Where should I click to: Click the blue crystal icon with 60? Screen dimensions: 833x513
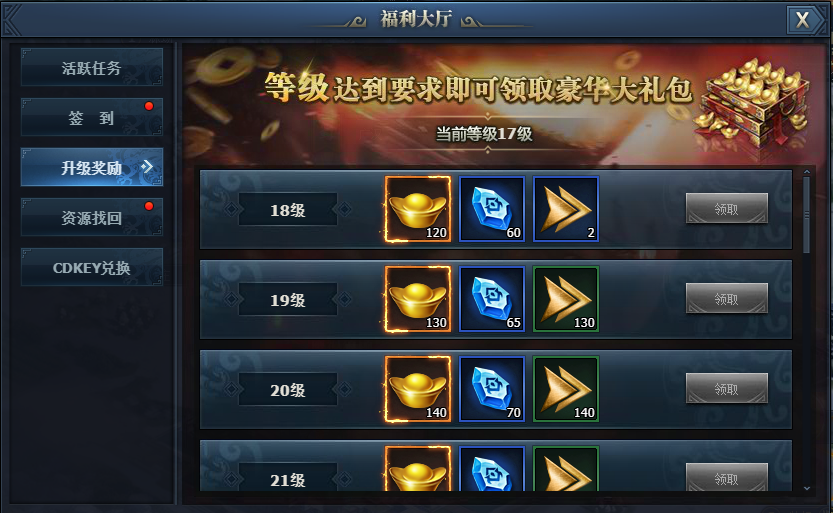[x=492, y=209]
